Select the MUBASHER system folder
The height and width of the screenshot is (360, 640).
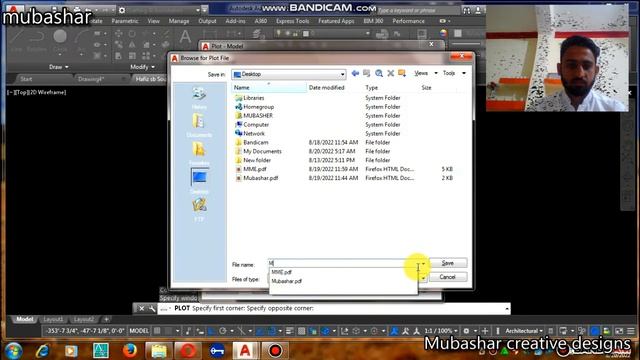point(254,116)
